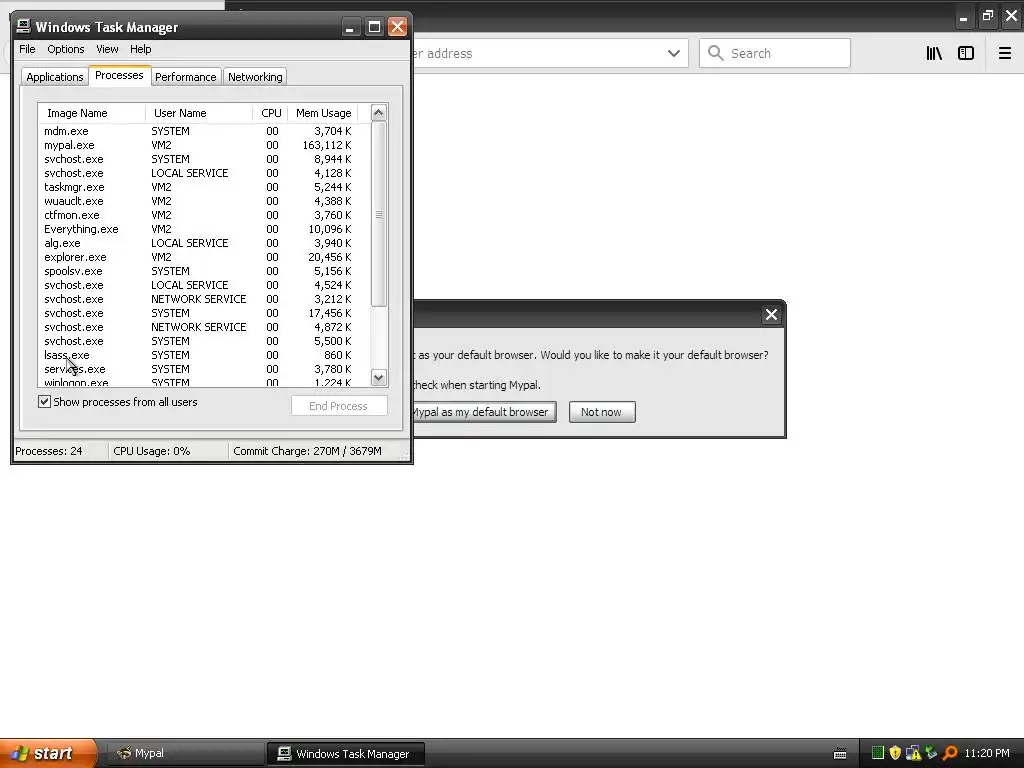1024x768 pixels.
Task: Click the keyboard language bar icon in taskbar
Action: (840, 754)
